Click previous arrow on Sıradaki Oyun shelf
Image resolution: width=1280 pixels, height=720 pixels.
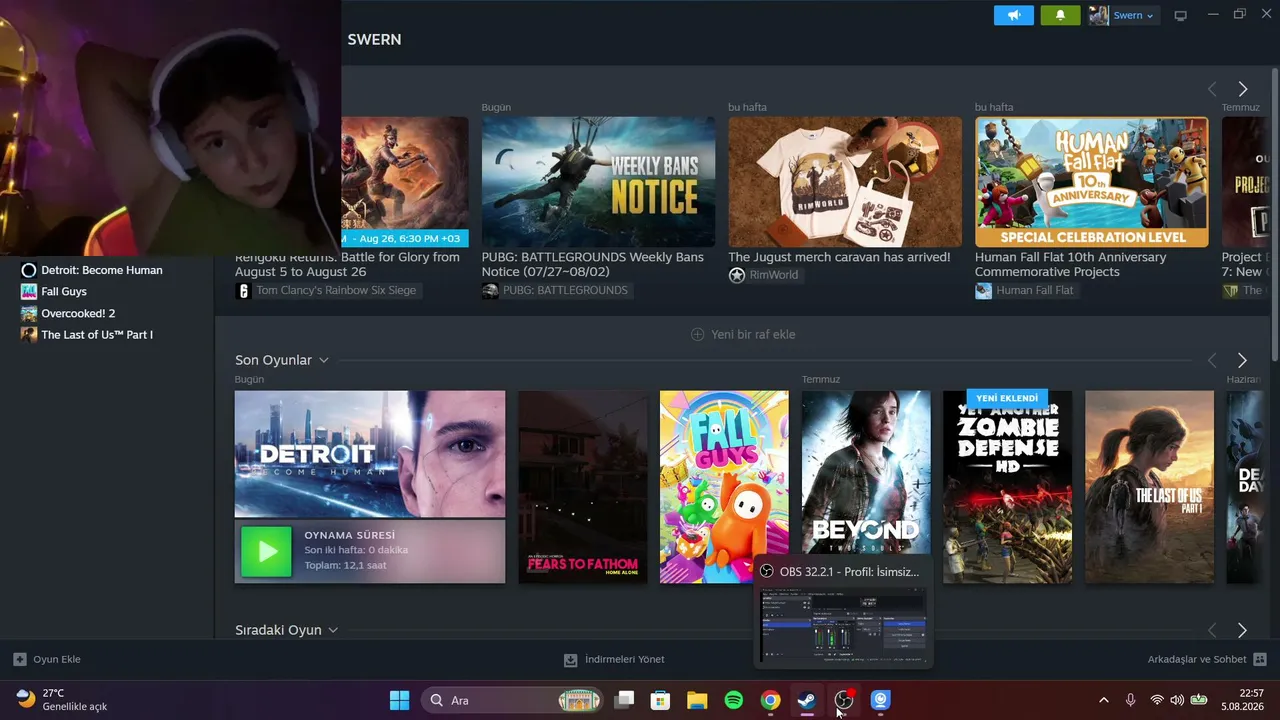click(1212, 630)
